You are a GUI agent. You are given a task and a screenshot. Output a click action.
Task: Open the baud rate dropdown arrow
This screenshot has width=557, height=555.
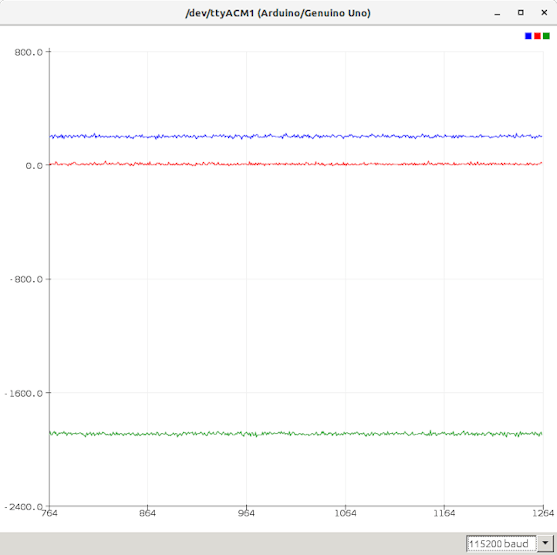click(545, 543)
